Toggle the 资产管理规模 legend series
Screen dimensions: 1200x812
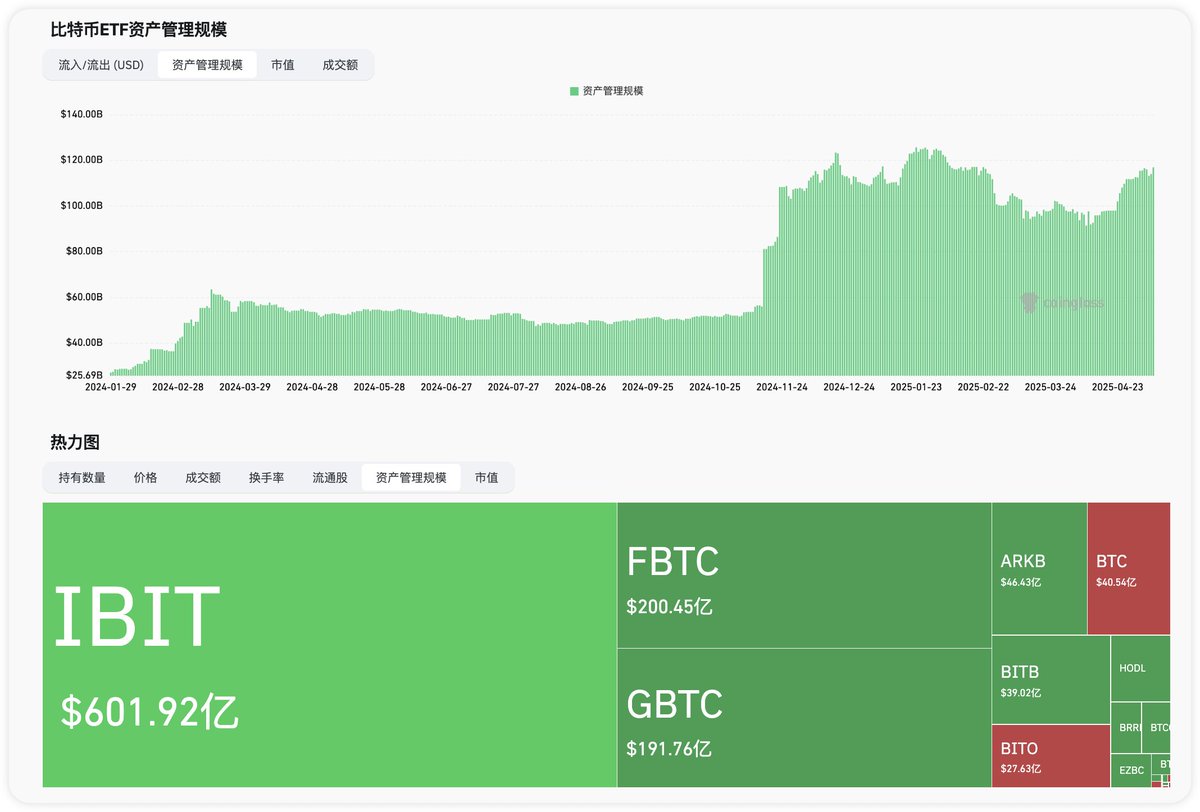[x=606, y=91]
